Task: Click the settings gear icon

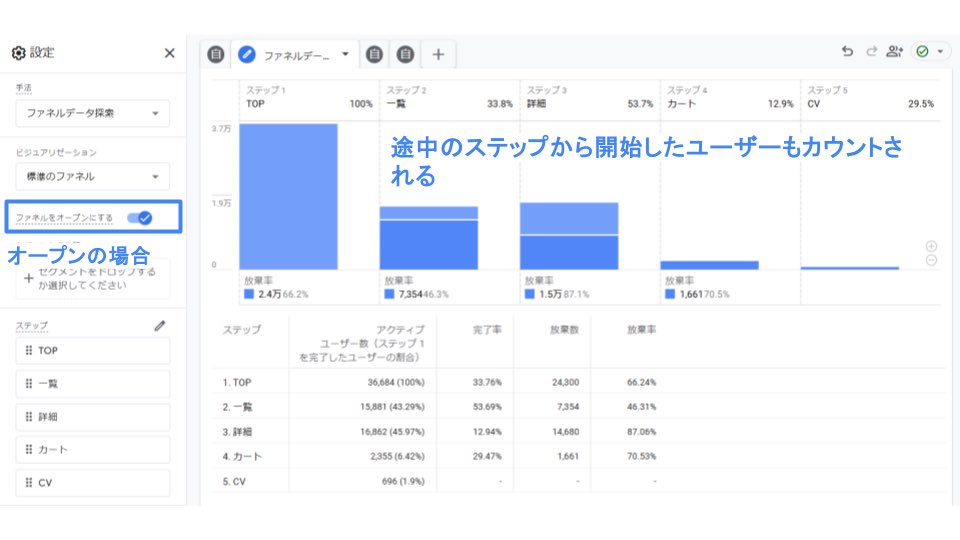Action: coord(18,53)
